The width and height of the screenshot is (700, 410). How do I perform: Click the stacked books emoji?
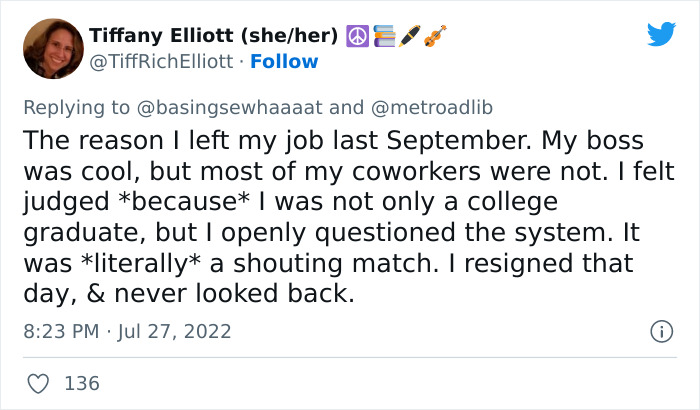coord(384,36)
